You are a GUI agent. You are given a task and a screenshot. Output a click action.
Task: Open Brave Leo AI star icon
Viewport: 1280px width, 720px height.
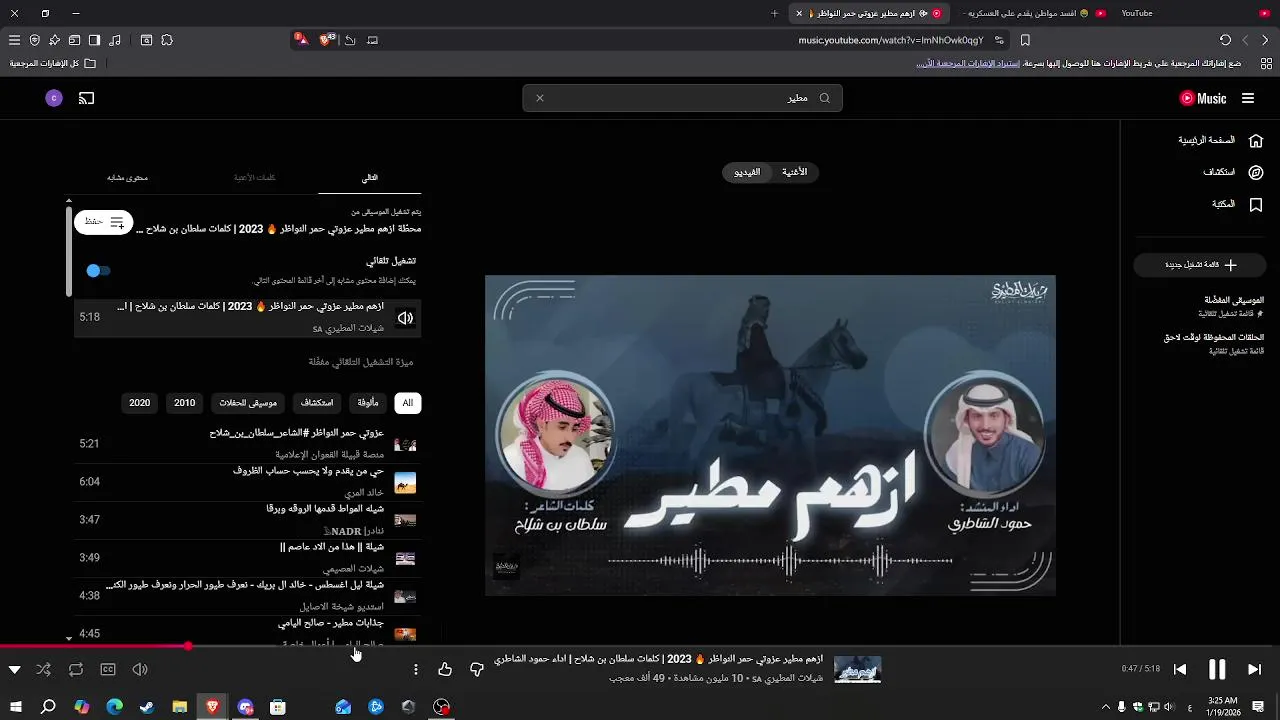tap(54, 40)
